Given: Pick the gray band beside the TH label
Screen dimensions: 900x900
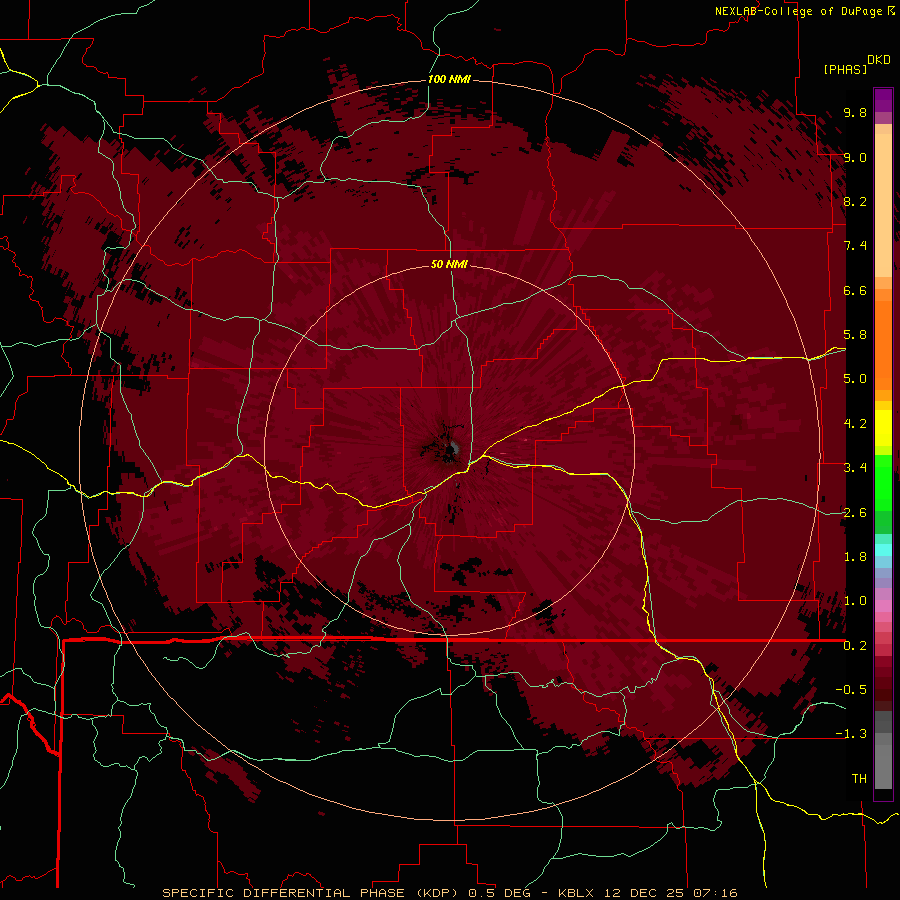Looking at the screenshot, I should coord(883,767).
